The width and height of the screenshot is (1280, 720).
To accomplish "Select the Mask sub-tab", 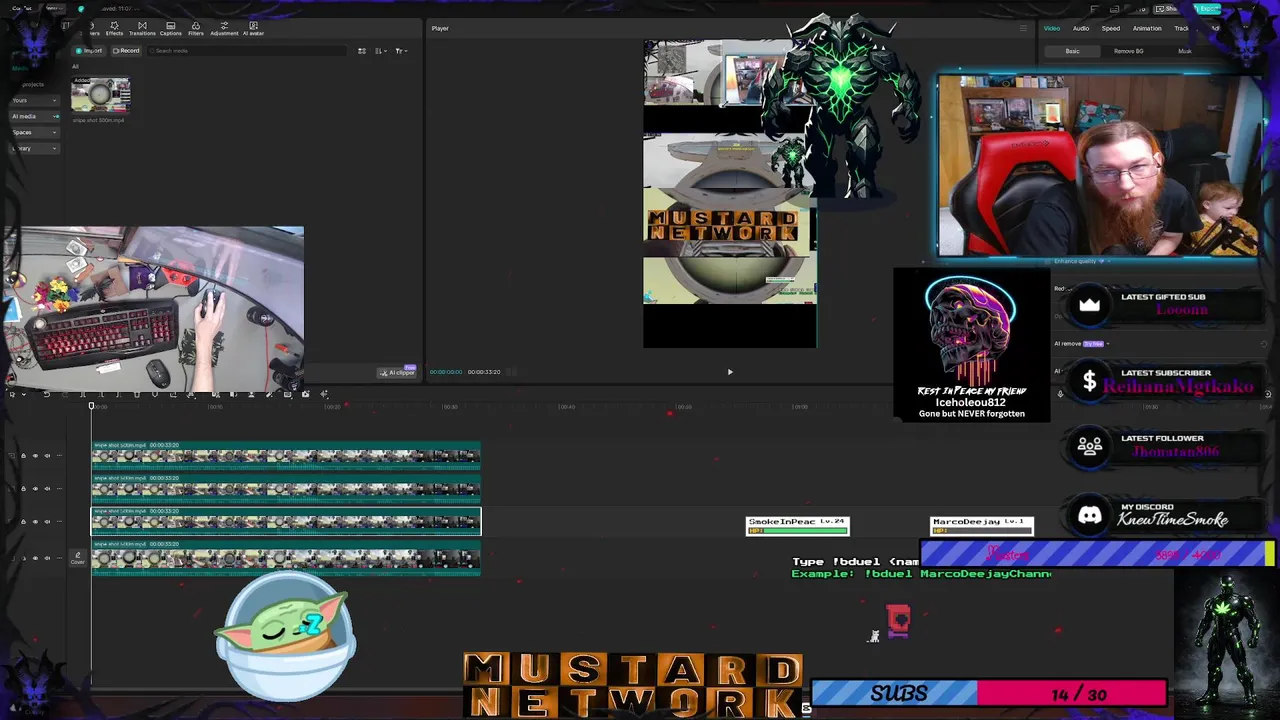I will pyautogui.click(x=1185, y=51).
